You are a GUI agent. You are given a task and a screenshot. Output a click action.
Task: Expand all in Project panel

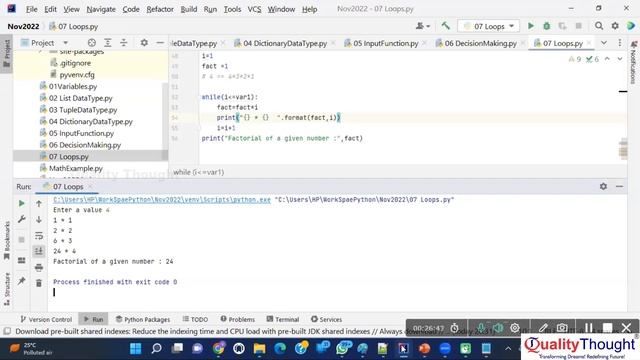(108, 42)
